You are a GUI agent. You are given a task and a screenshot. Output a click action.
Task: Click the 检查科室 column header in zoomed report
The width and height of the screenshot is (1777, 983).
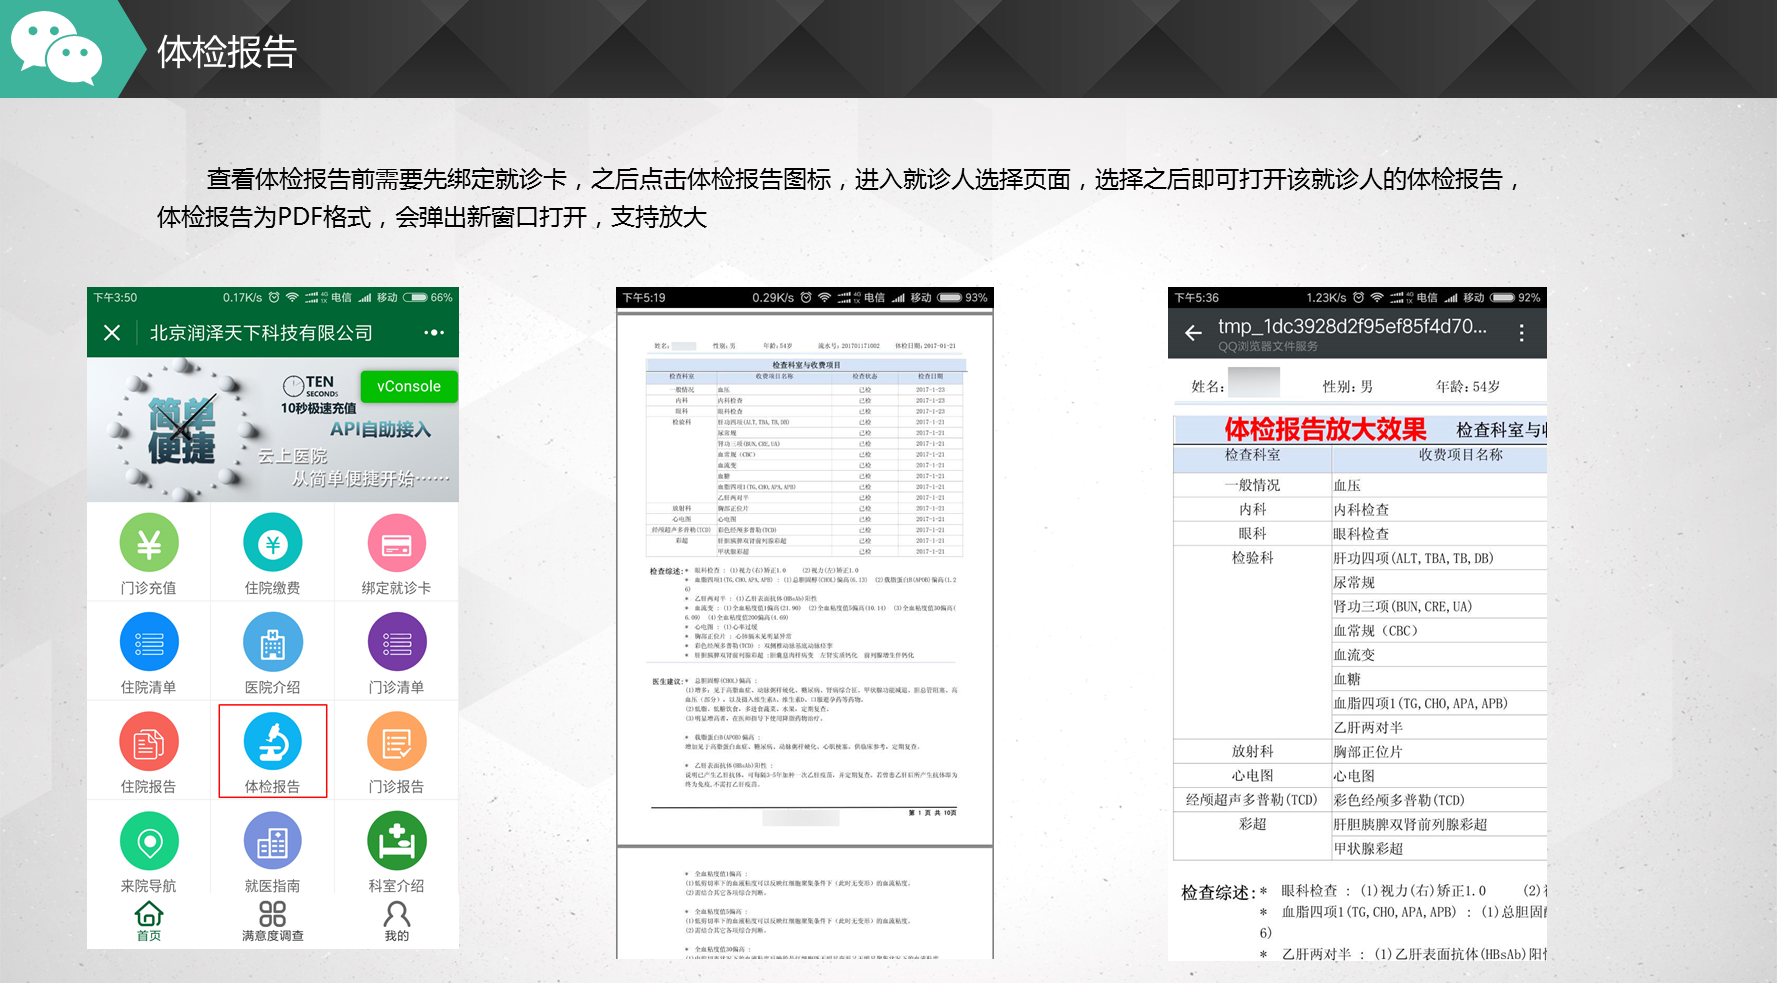click(x=1252, y=454)
